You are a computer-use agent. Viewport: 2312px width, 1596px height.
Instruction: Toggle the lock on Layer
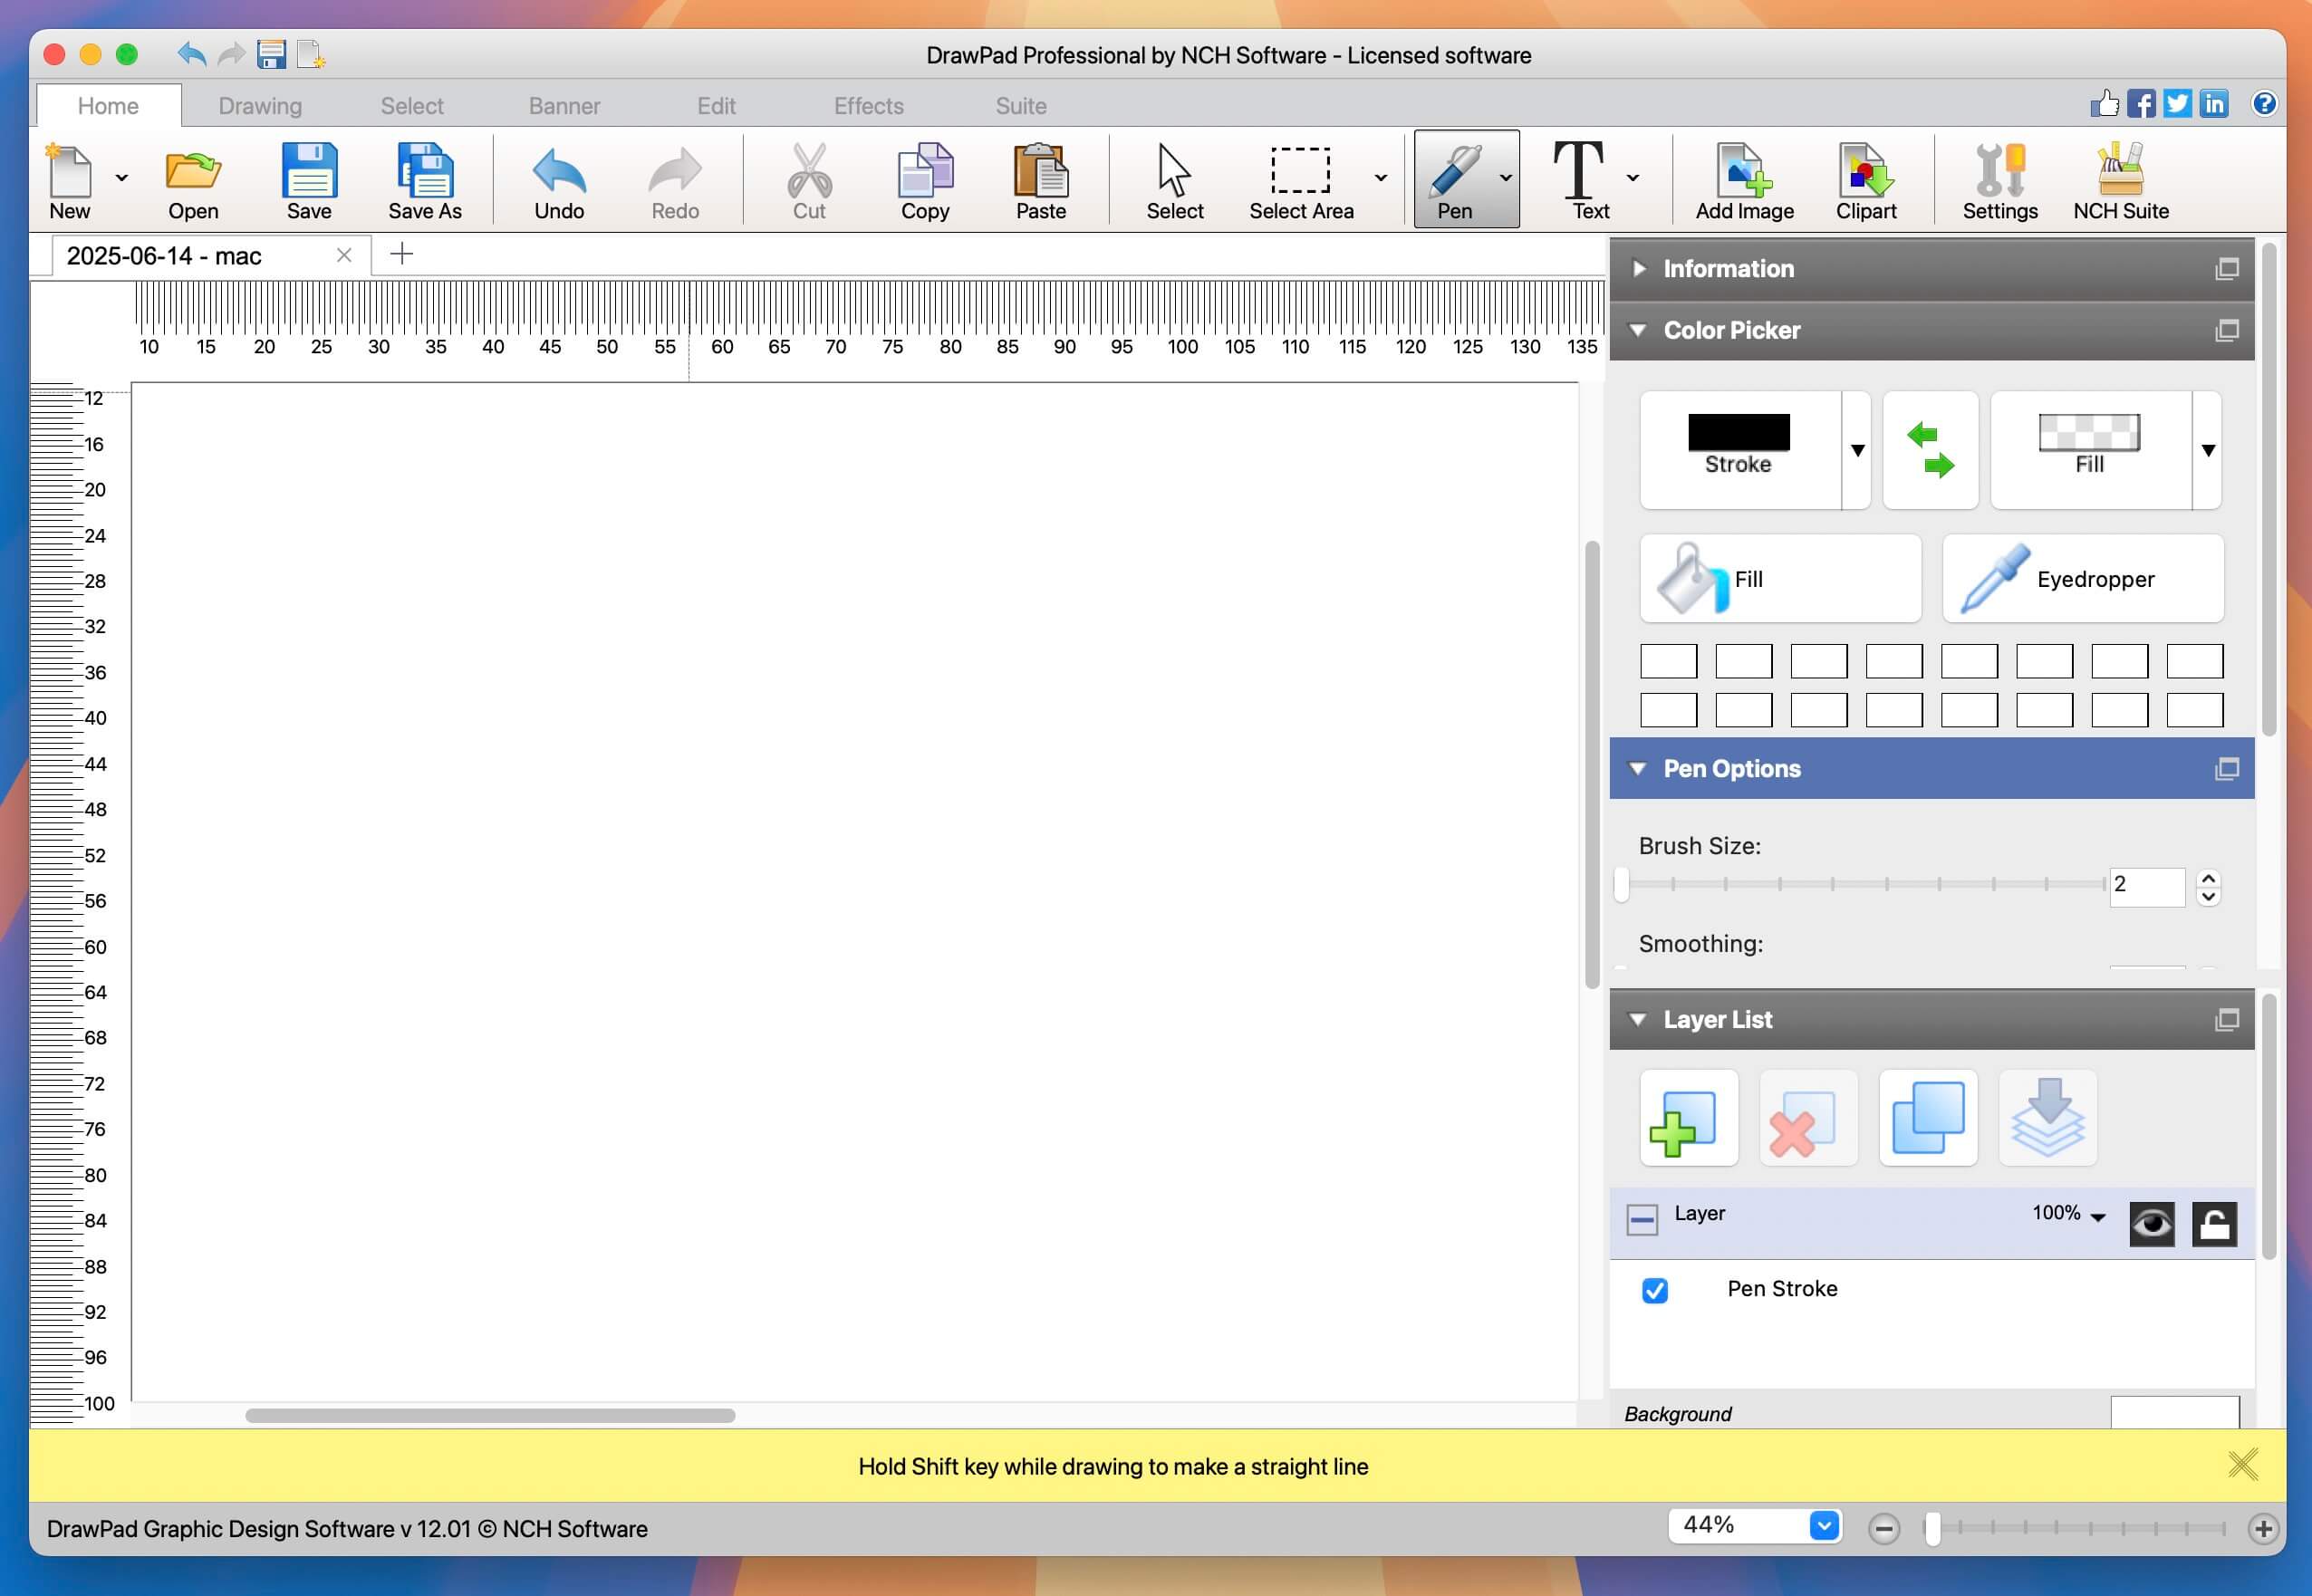click(2214, 1223)
